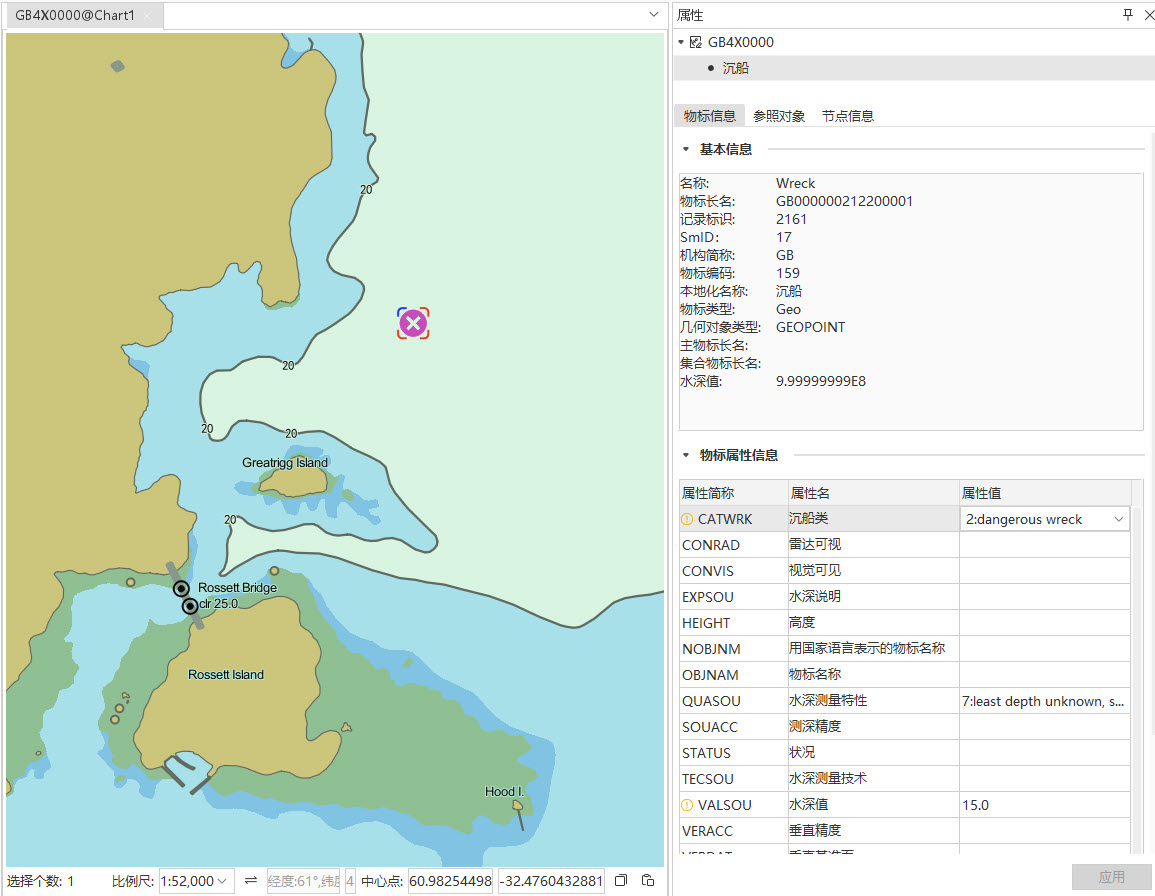Click the VALSOU value field 15.0
Viewport: 1155px width, 896px height.
coord(1044,805)
